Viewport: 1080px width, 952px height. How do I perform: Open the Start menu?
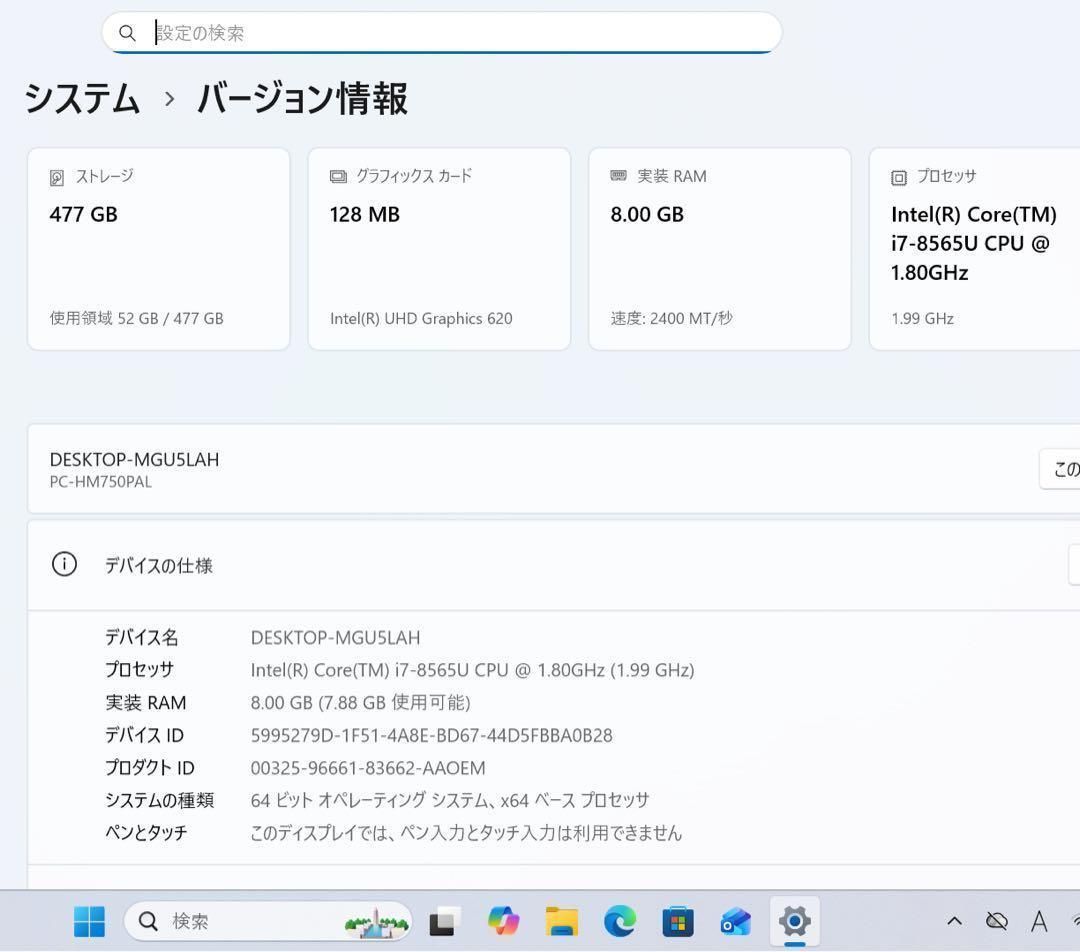click(x=89, y=921)
